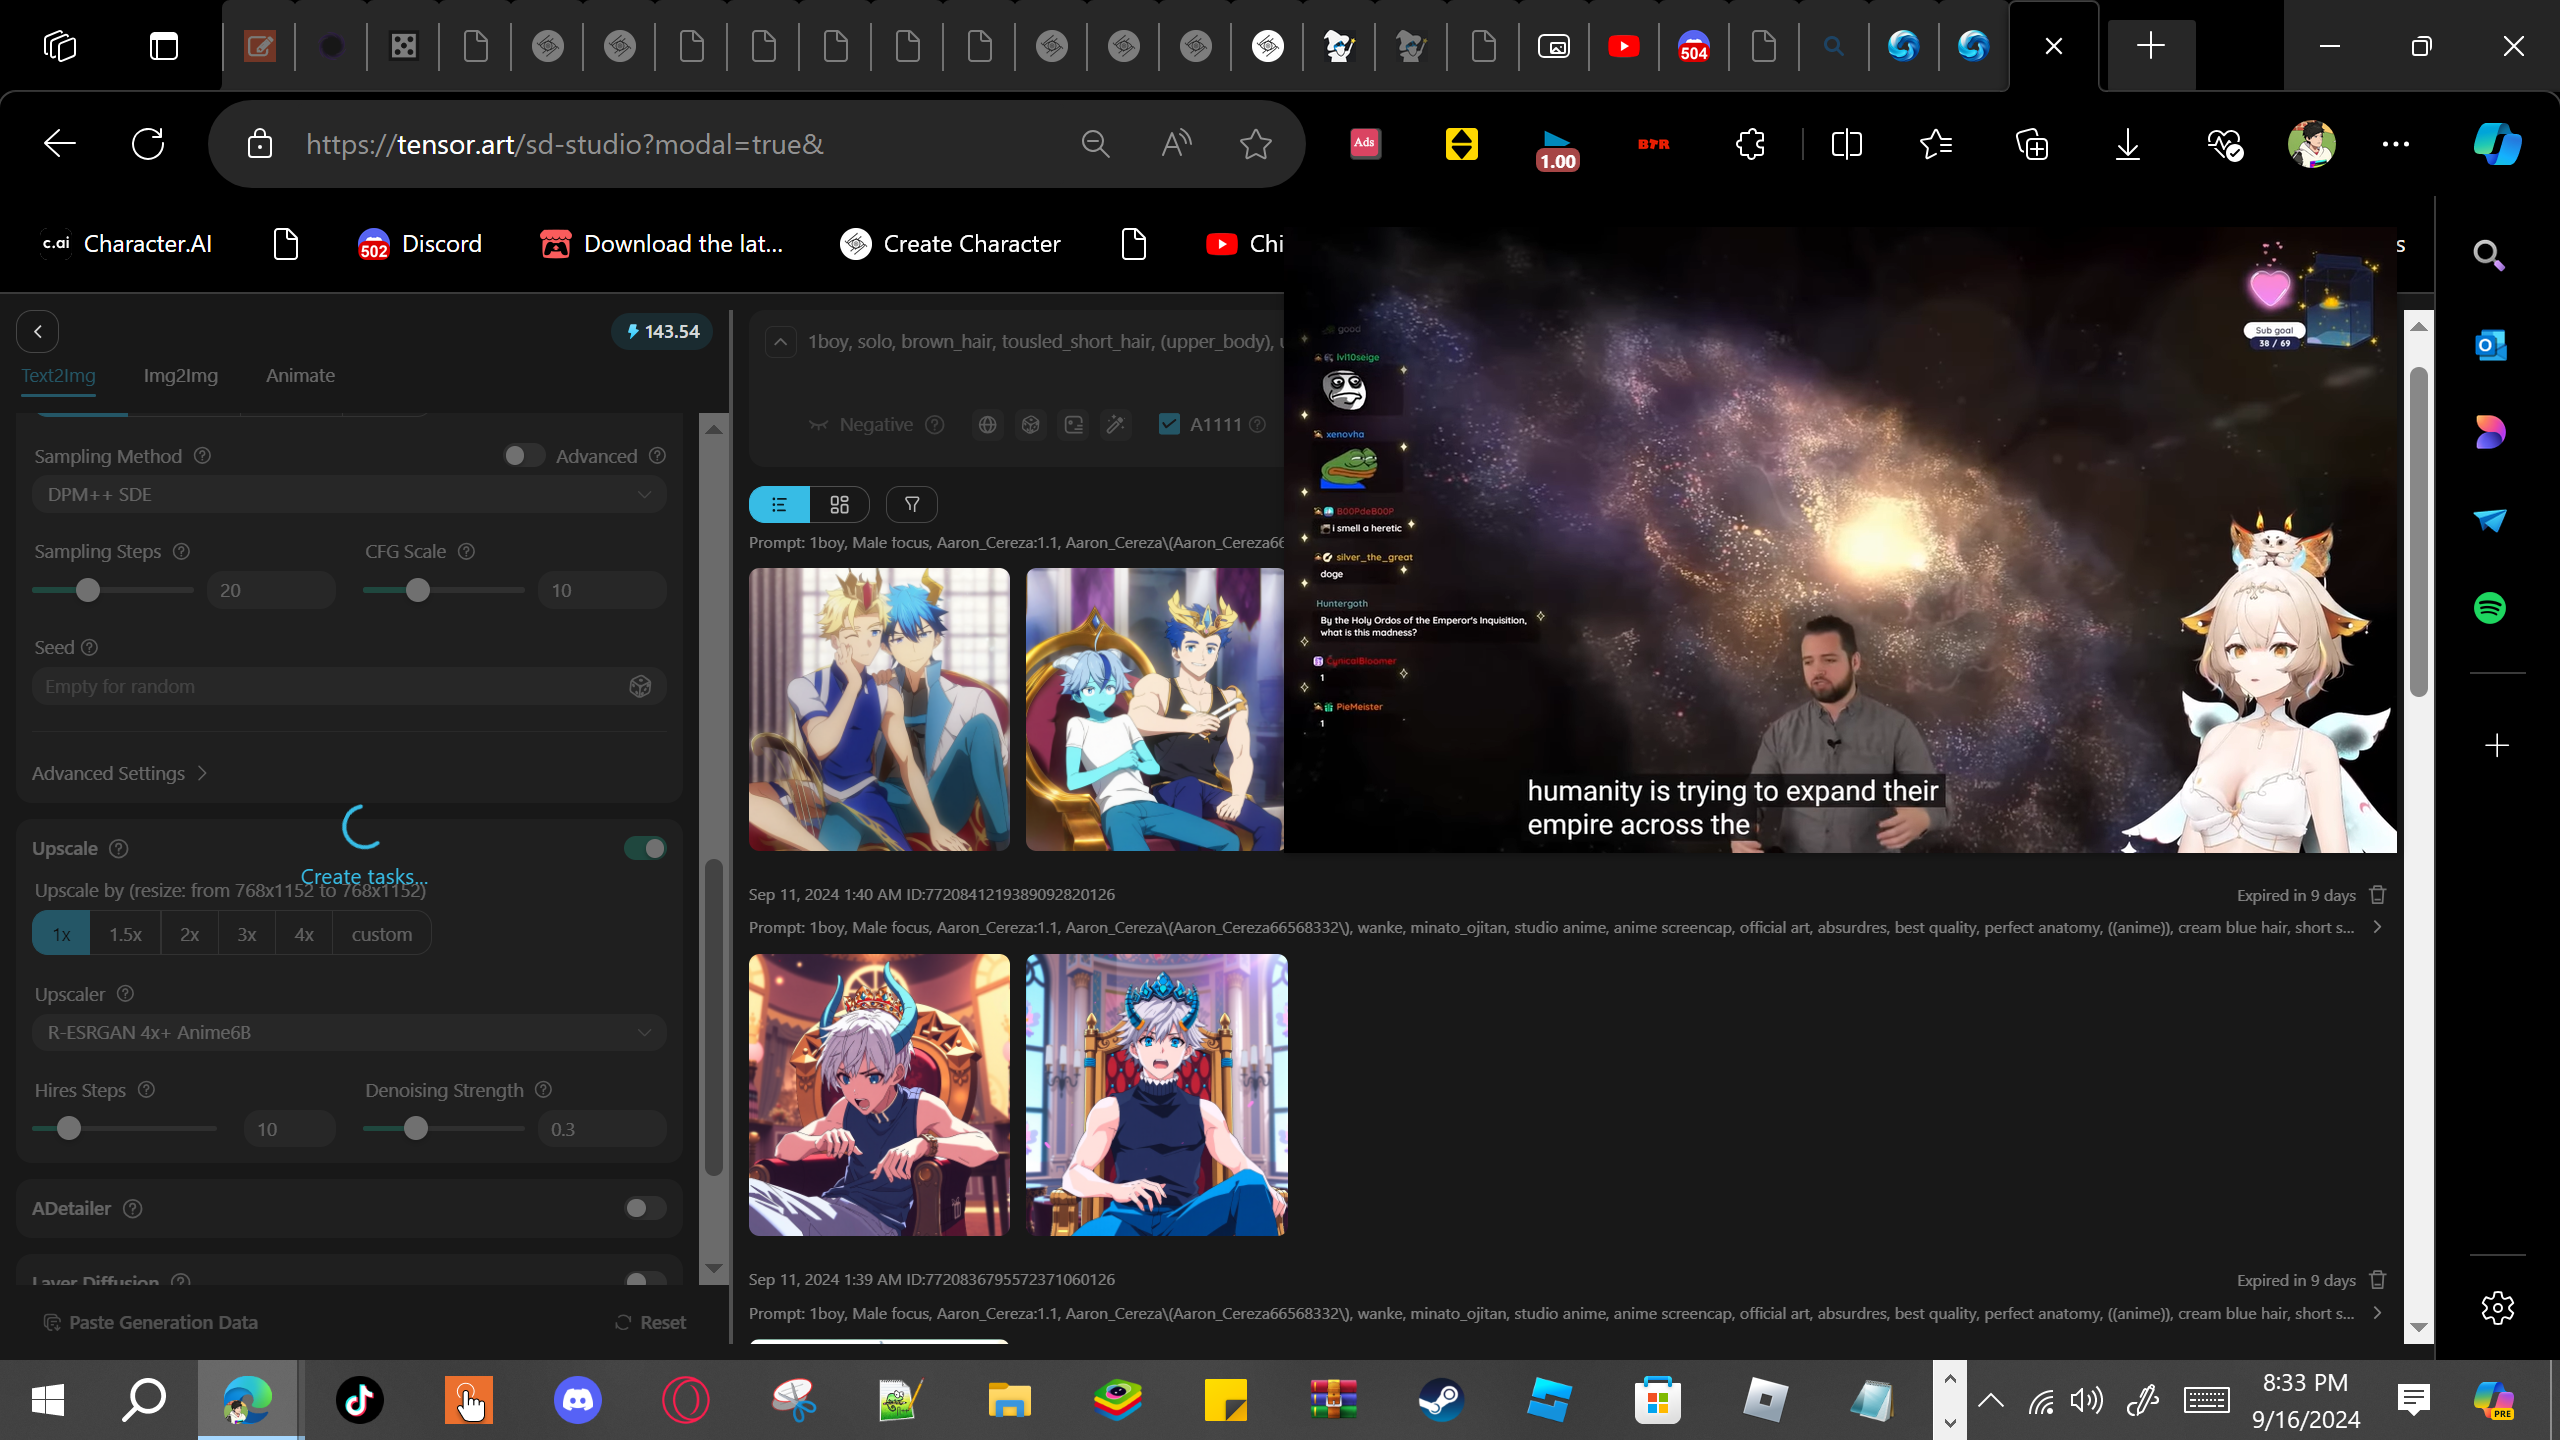This screenshot has height=1440, width=2560.
Task: Open the Sampling Method DPM++ SDE dropdown
Action: coord(349,494)
